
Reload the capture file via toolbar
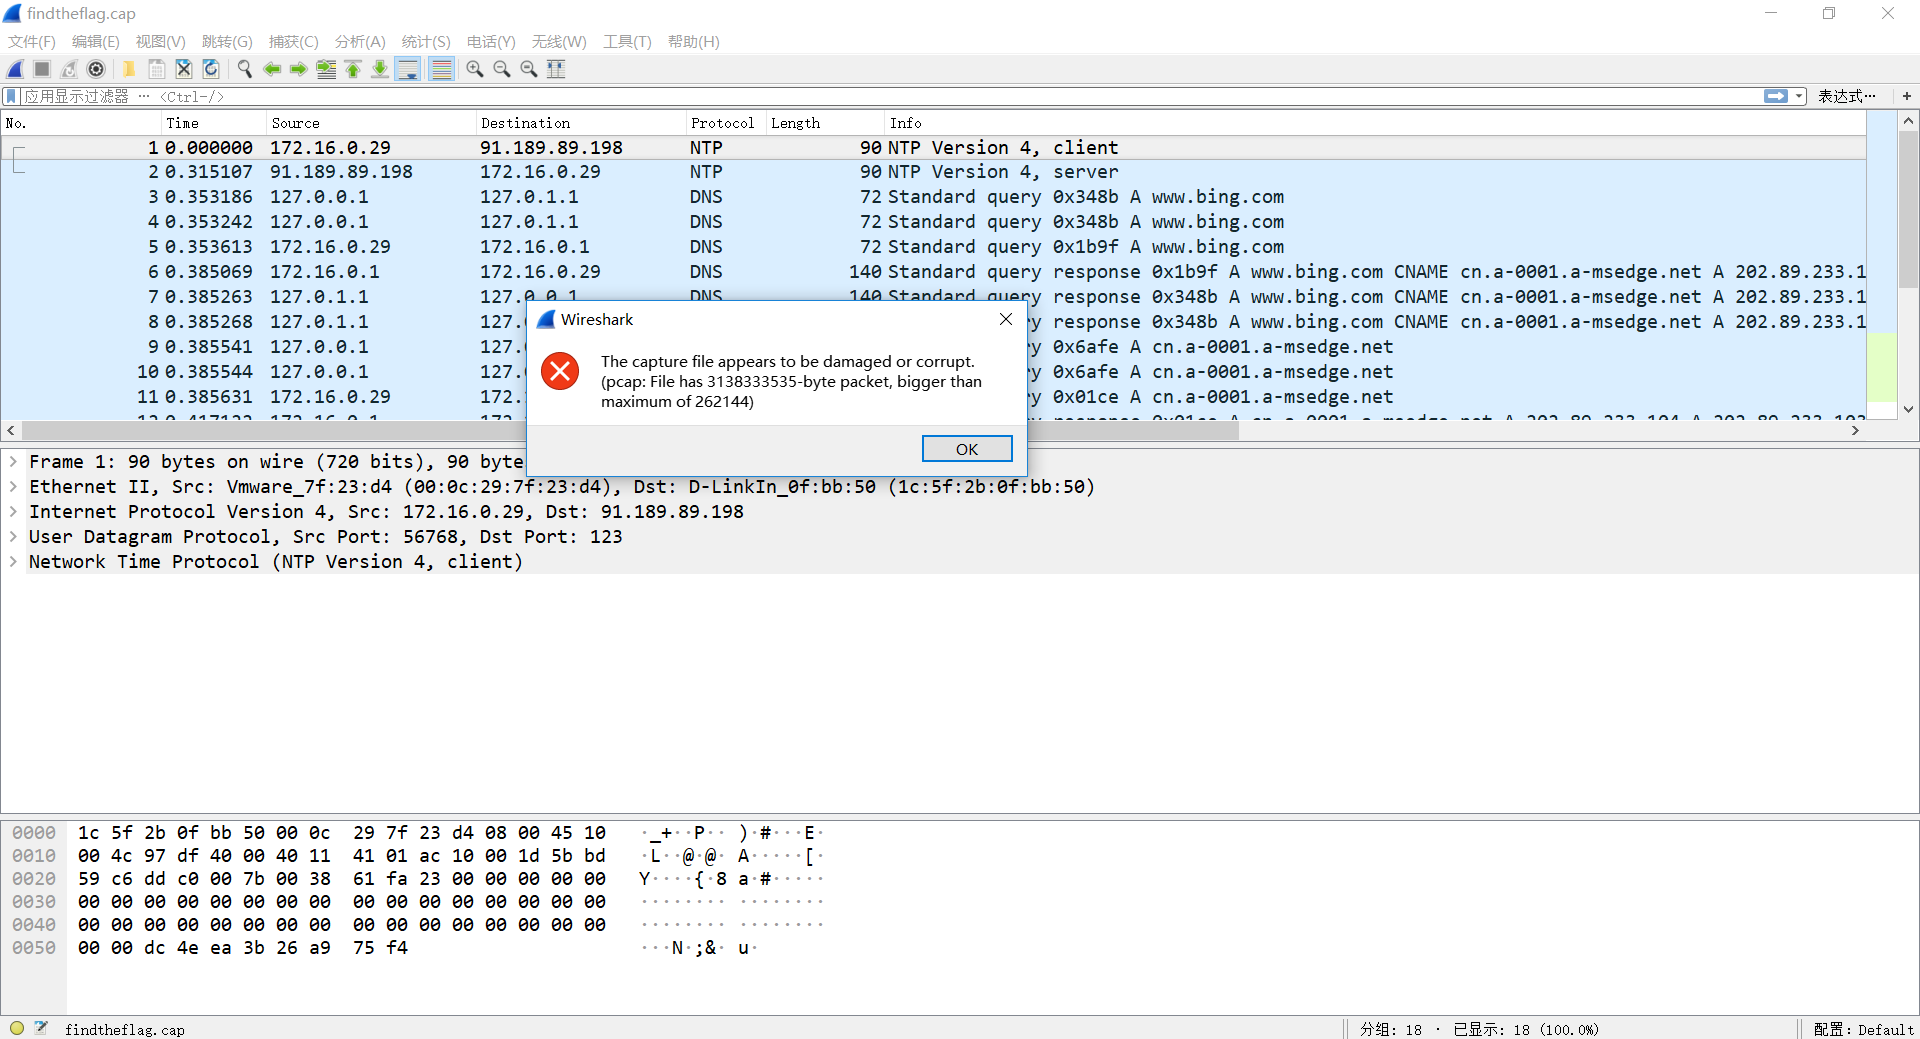coord(211,69)
